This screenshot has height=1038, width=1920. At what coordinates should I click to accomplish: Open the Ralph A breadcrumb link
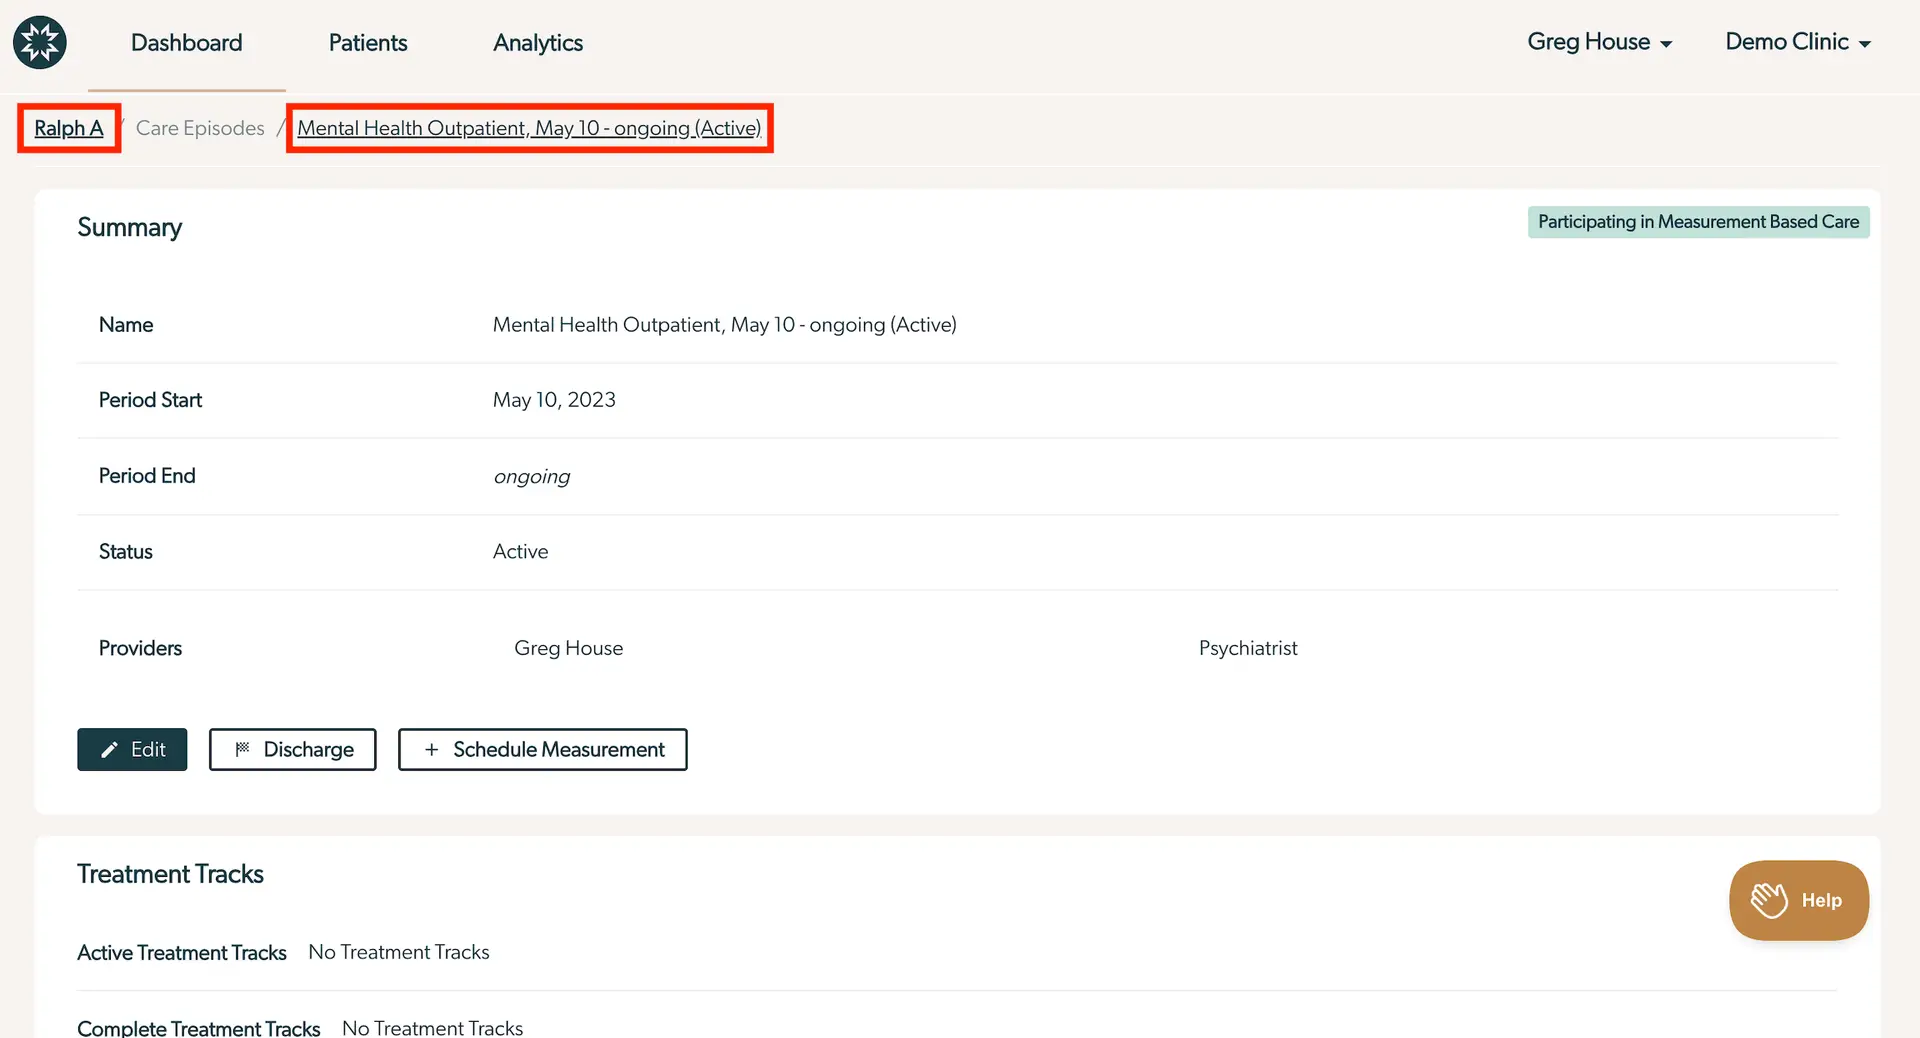[x=68, y=128]
